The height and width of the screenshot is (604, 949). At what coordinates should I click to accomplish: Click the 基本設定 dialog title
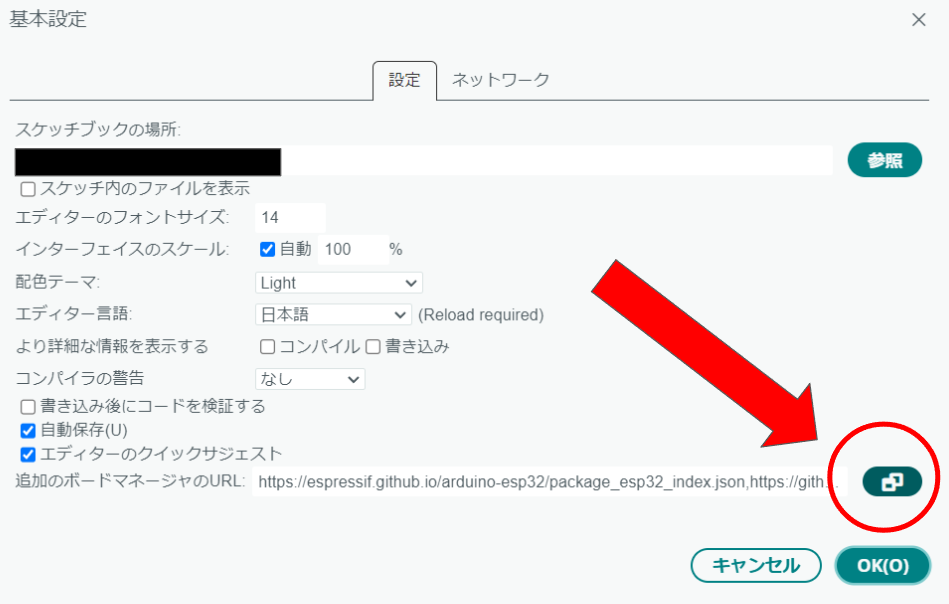coord(48,19)
